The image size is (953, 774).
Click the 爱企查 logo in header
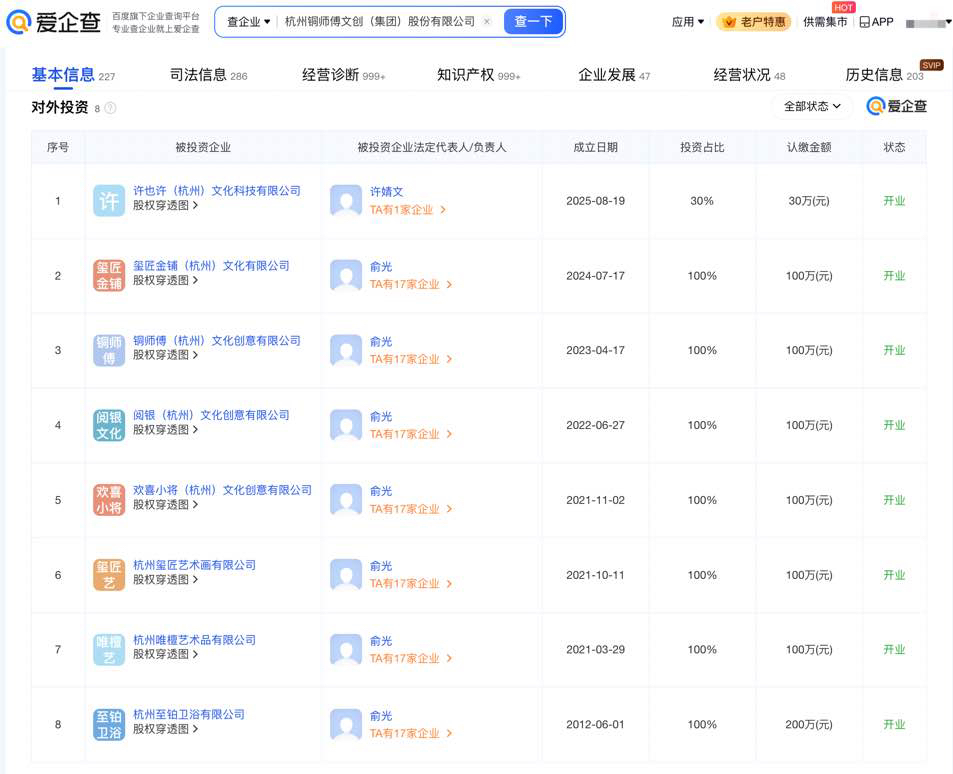pos(53,22)
